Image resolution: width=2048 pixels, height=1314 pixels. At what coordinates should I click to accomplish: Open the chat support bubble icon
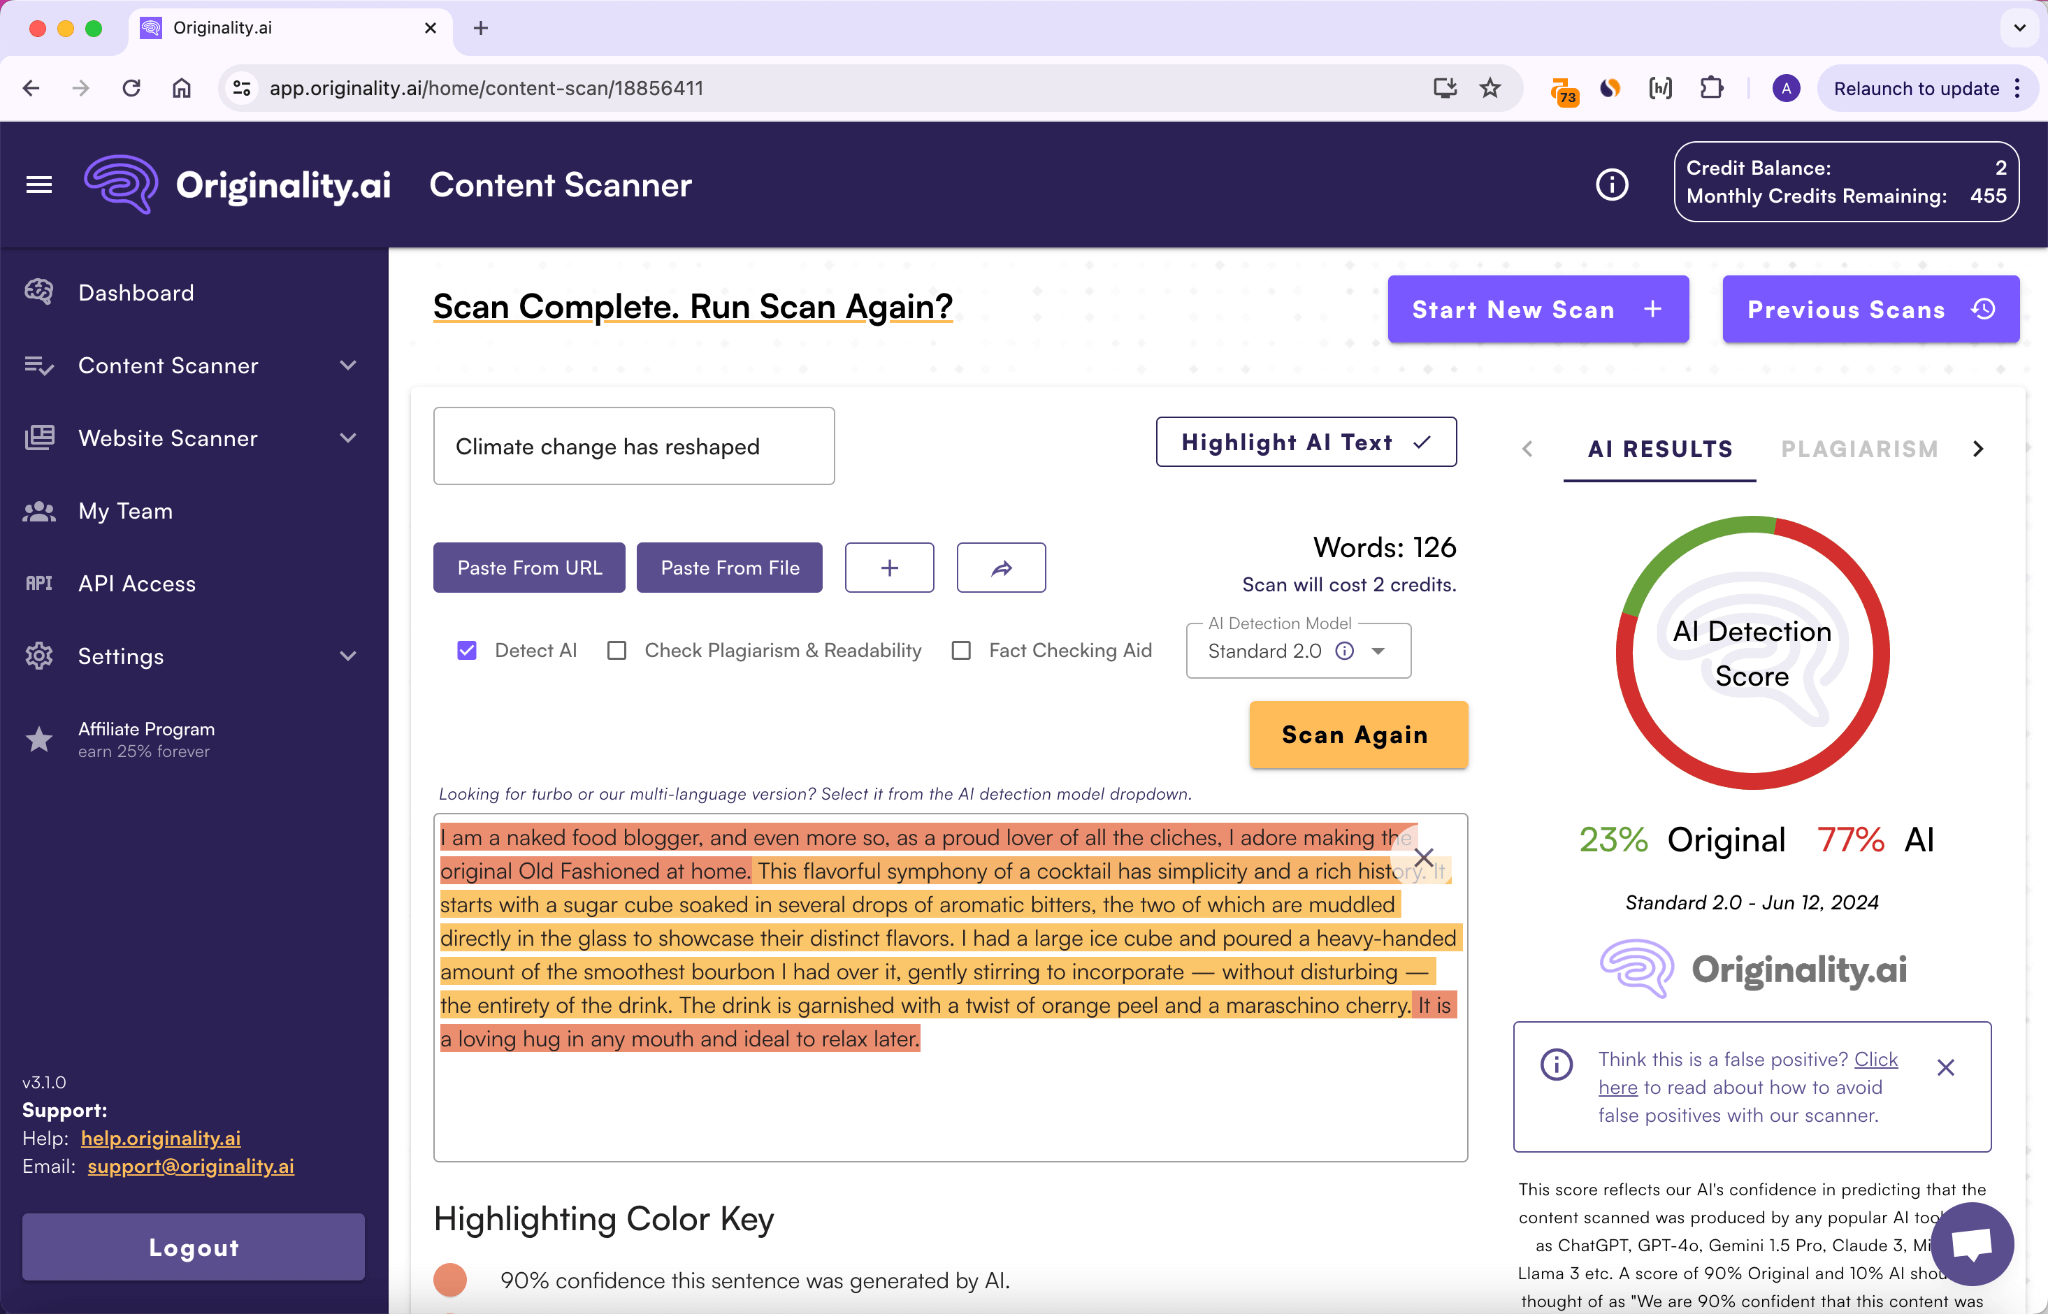[x=1971, y=1244]
